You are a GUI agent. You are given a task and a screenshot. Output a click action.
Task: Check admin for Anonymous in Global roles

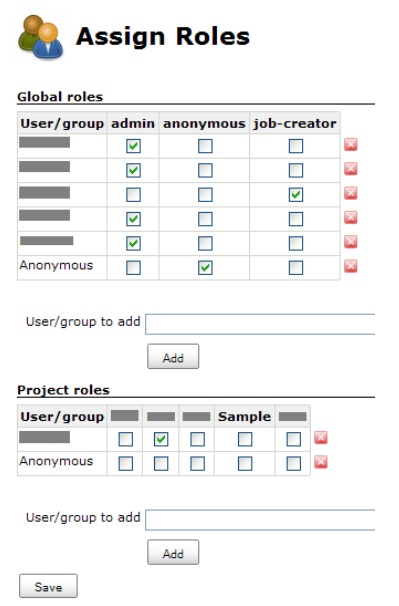[133, 267]
